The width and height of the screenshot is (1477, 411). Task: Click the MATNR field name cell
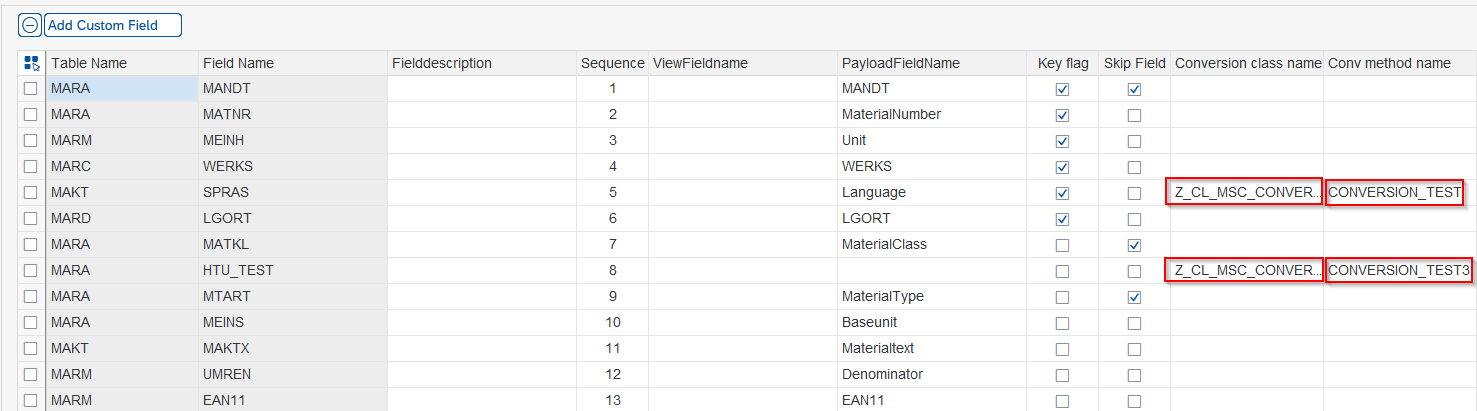coord(292,115)
